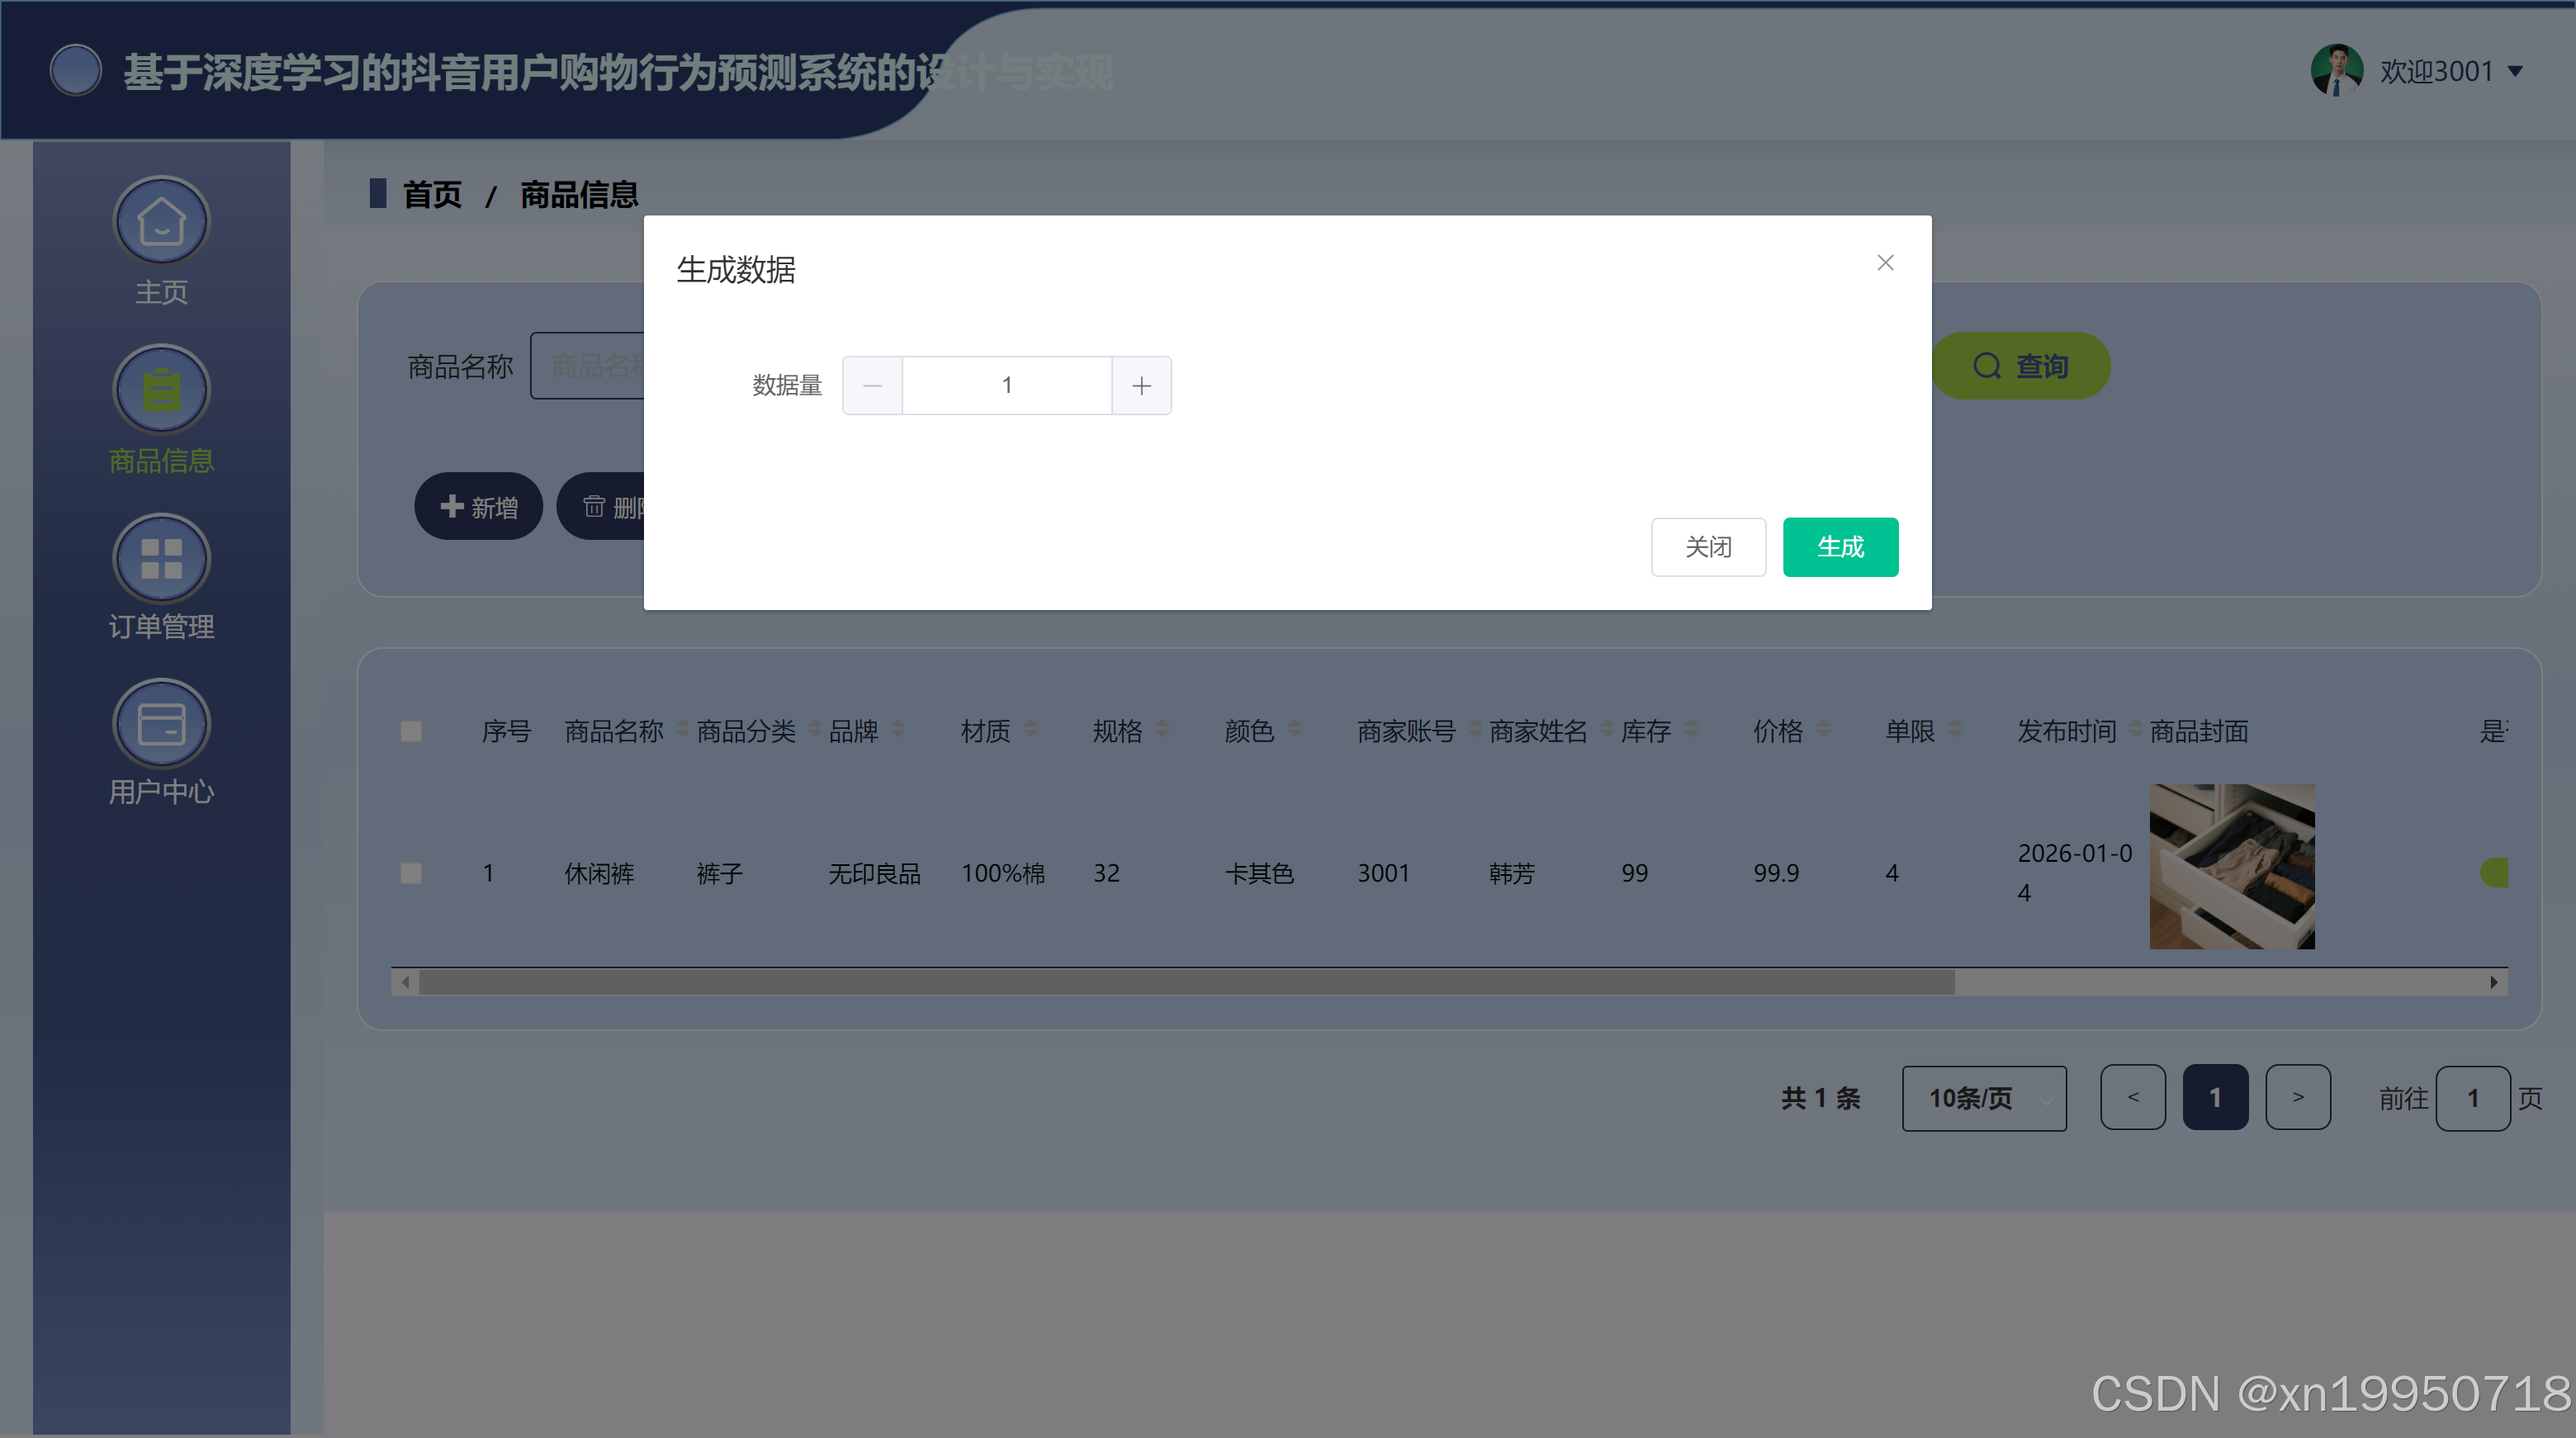Click the 商品信息 breadcrumb item

click(x=579, y=194)
